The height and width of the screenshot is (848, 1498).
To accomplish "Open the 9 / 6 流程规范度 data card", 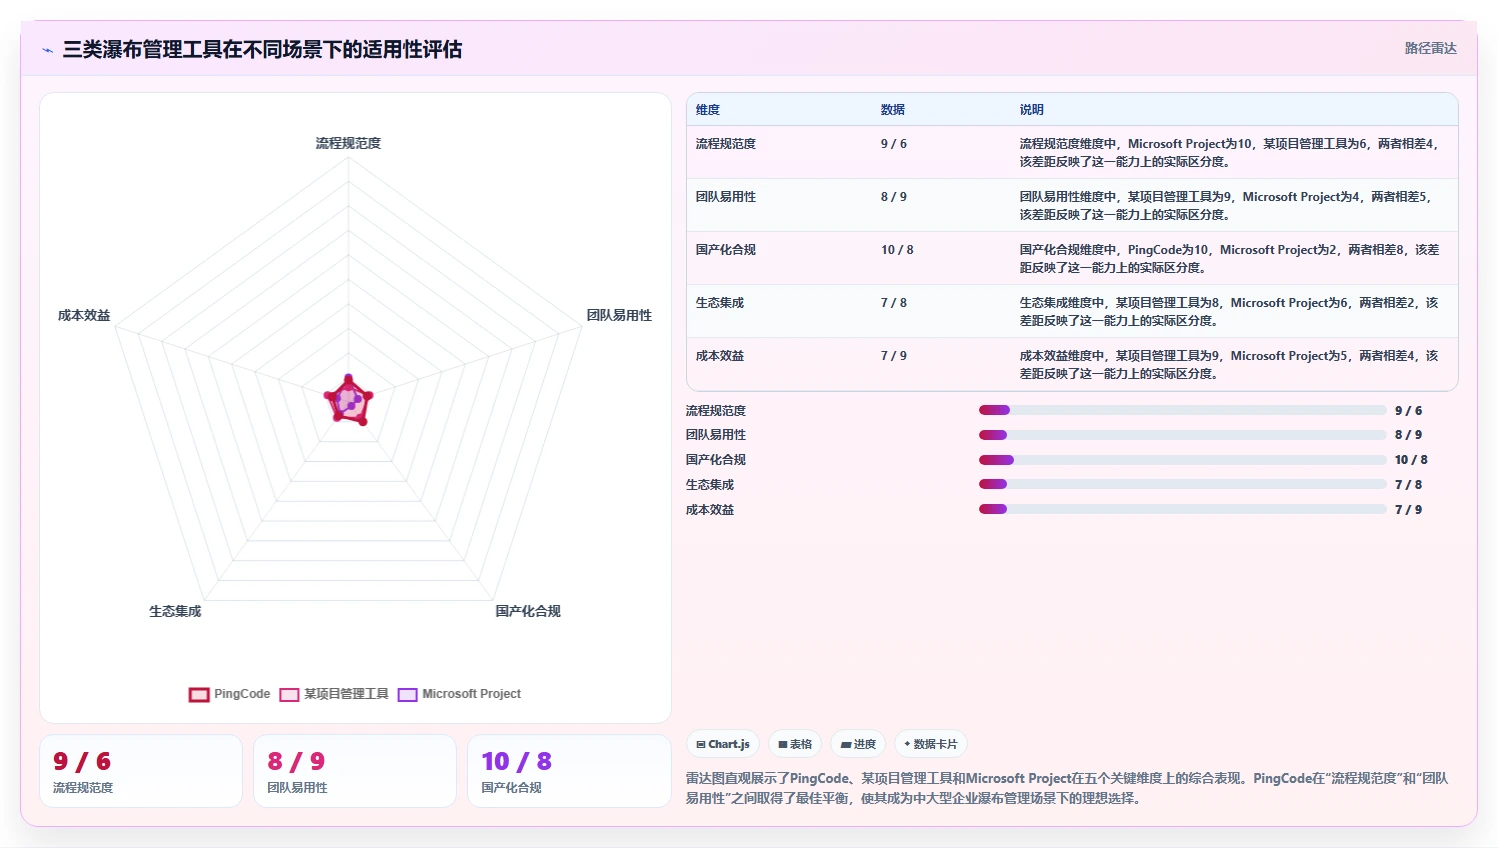I will (x=141, y=771).
